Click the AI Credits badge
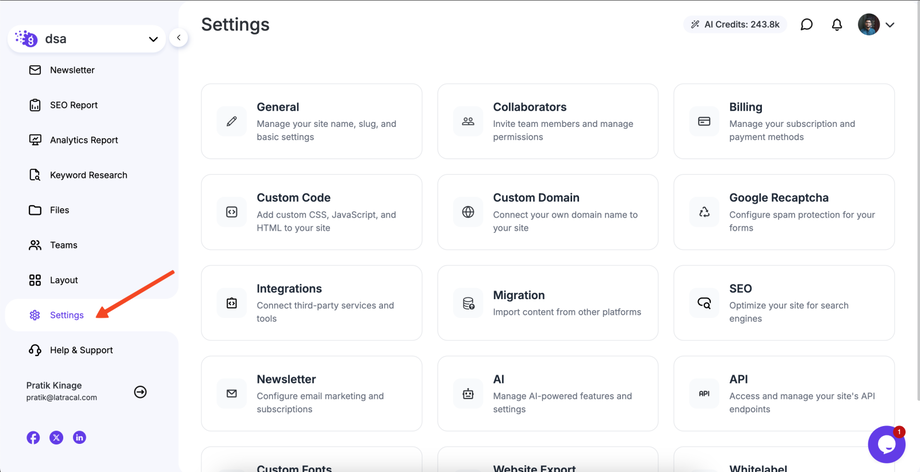 tap(735, 24)
